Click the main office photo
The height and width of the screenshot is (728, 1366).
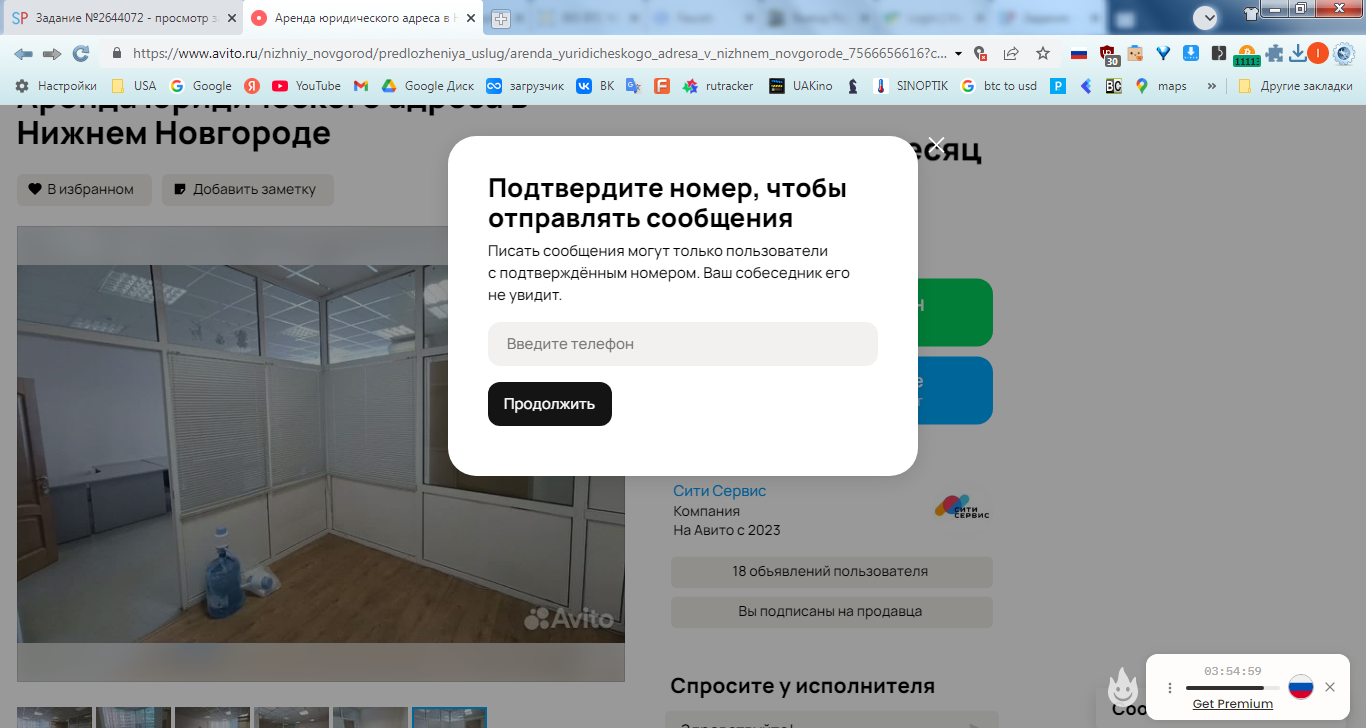[x=321, y=453]
